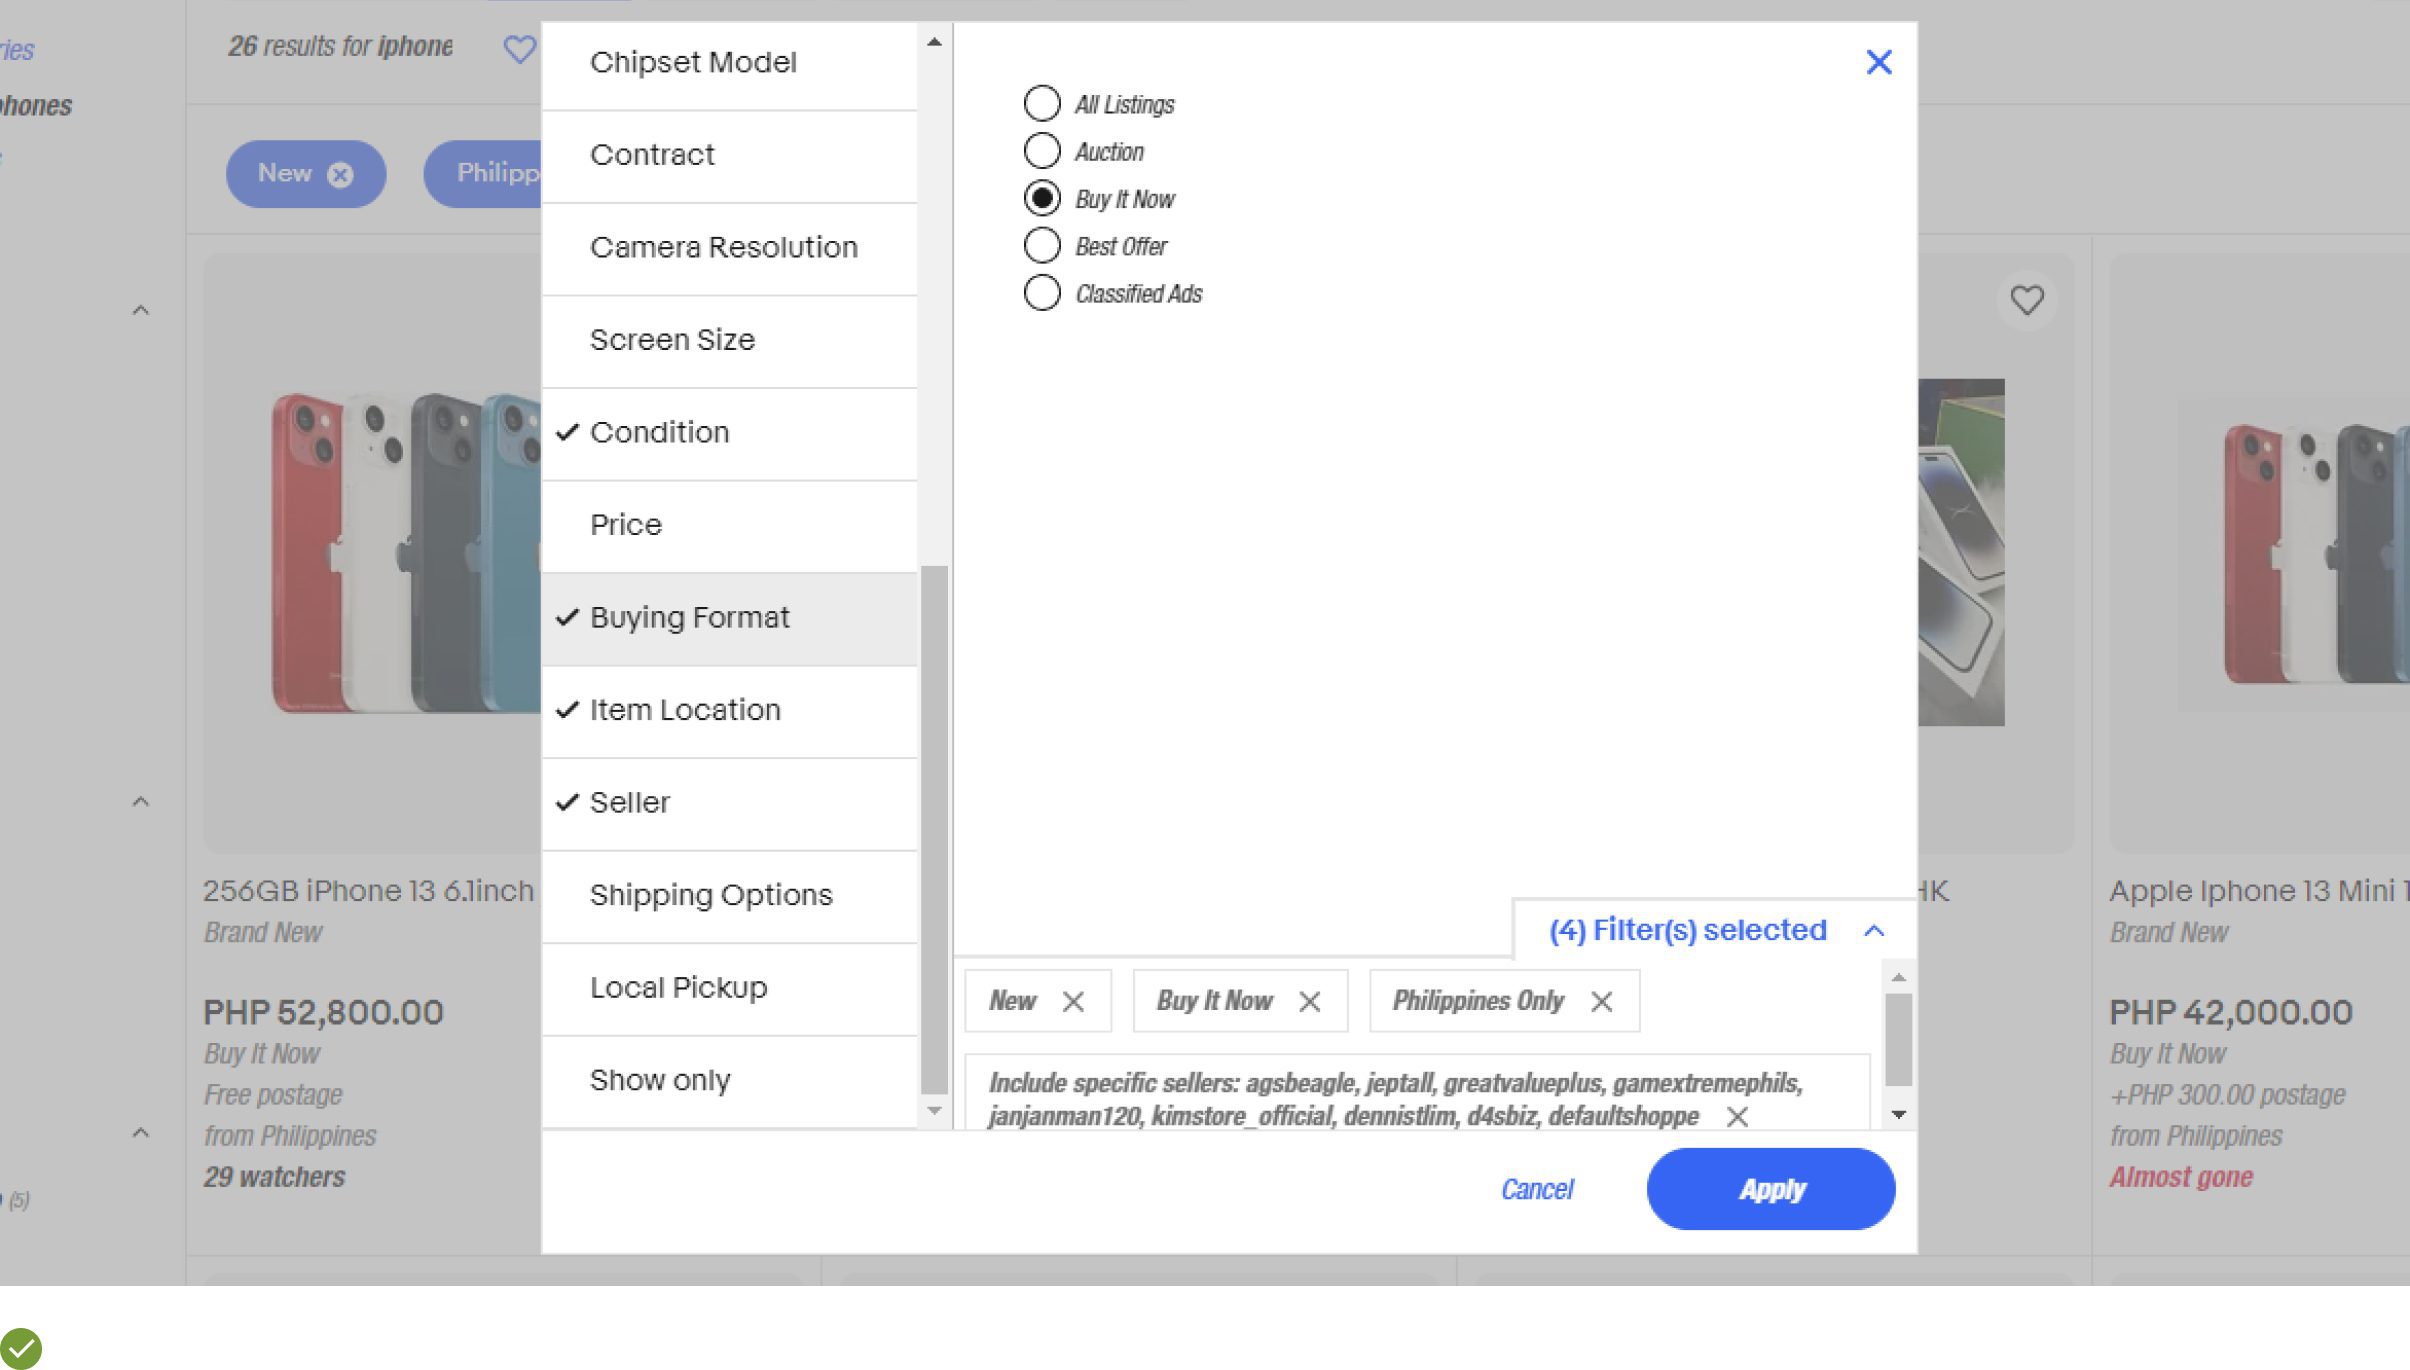This screenshot has width=2410, height=1370.
Task: Select the All Listings radio option
Action: coord(1041,103)
